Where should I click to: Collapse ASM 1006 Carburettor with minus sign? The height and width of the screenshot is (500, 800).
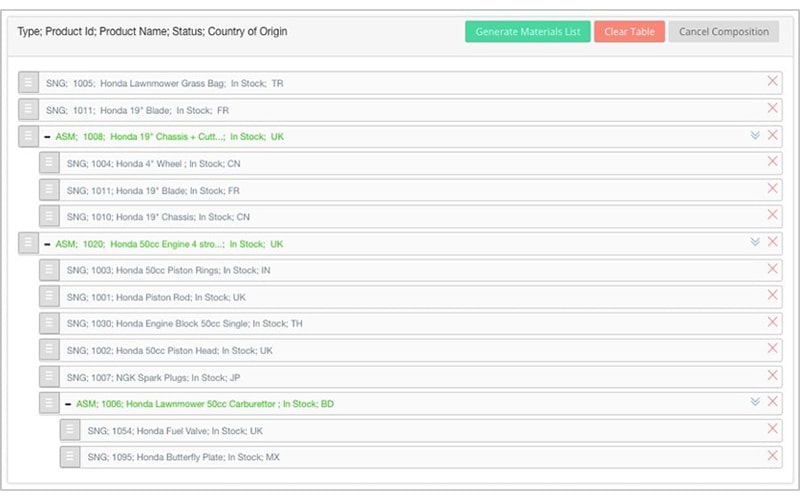[68, 404]
